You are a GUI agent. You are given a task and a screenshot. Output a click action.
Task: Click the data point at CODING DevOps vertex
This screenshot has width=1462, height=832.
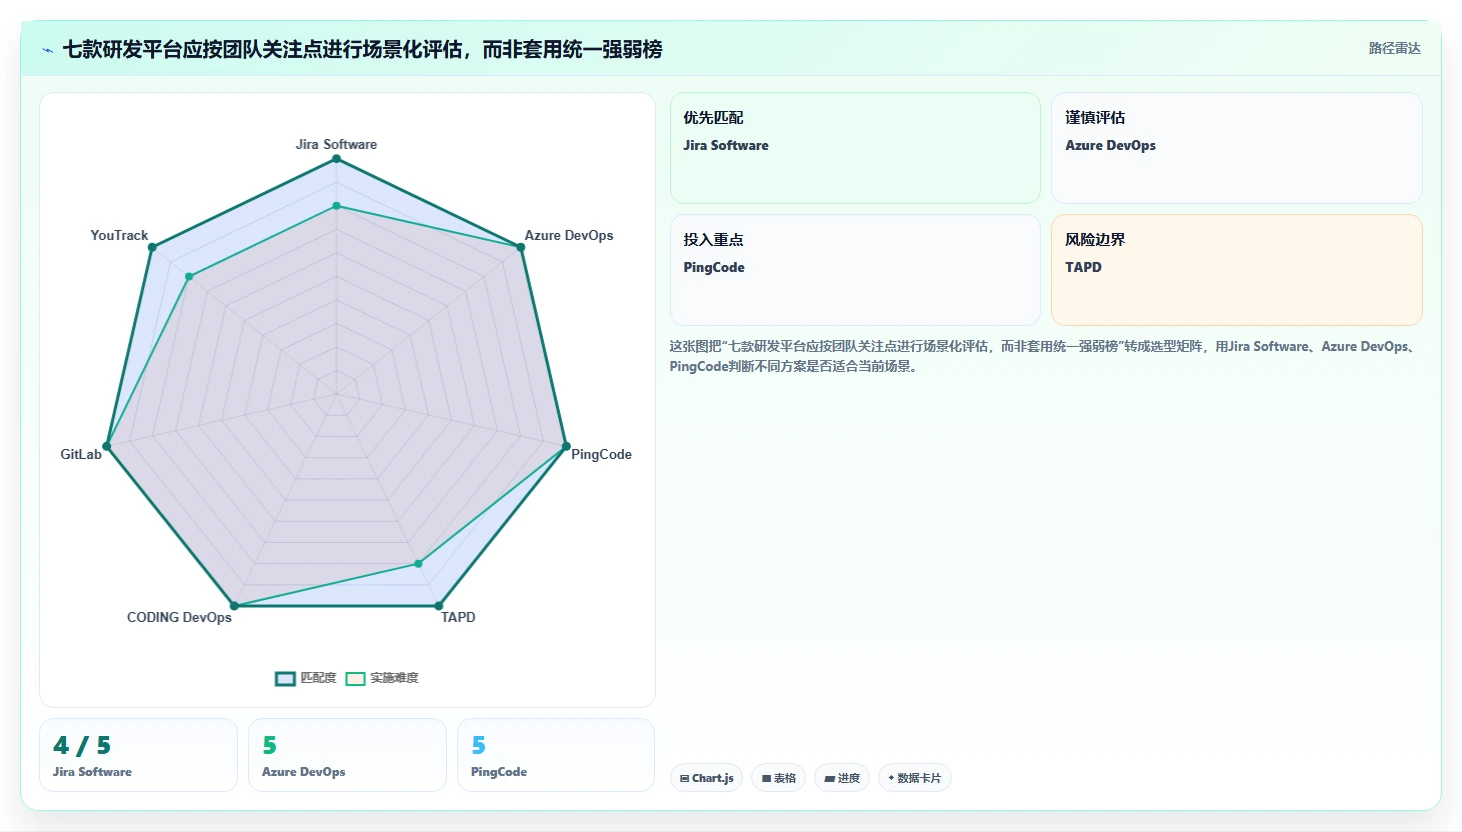pyautogui.click(x=234, y=605)
